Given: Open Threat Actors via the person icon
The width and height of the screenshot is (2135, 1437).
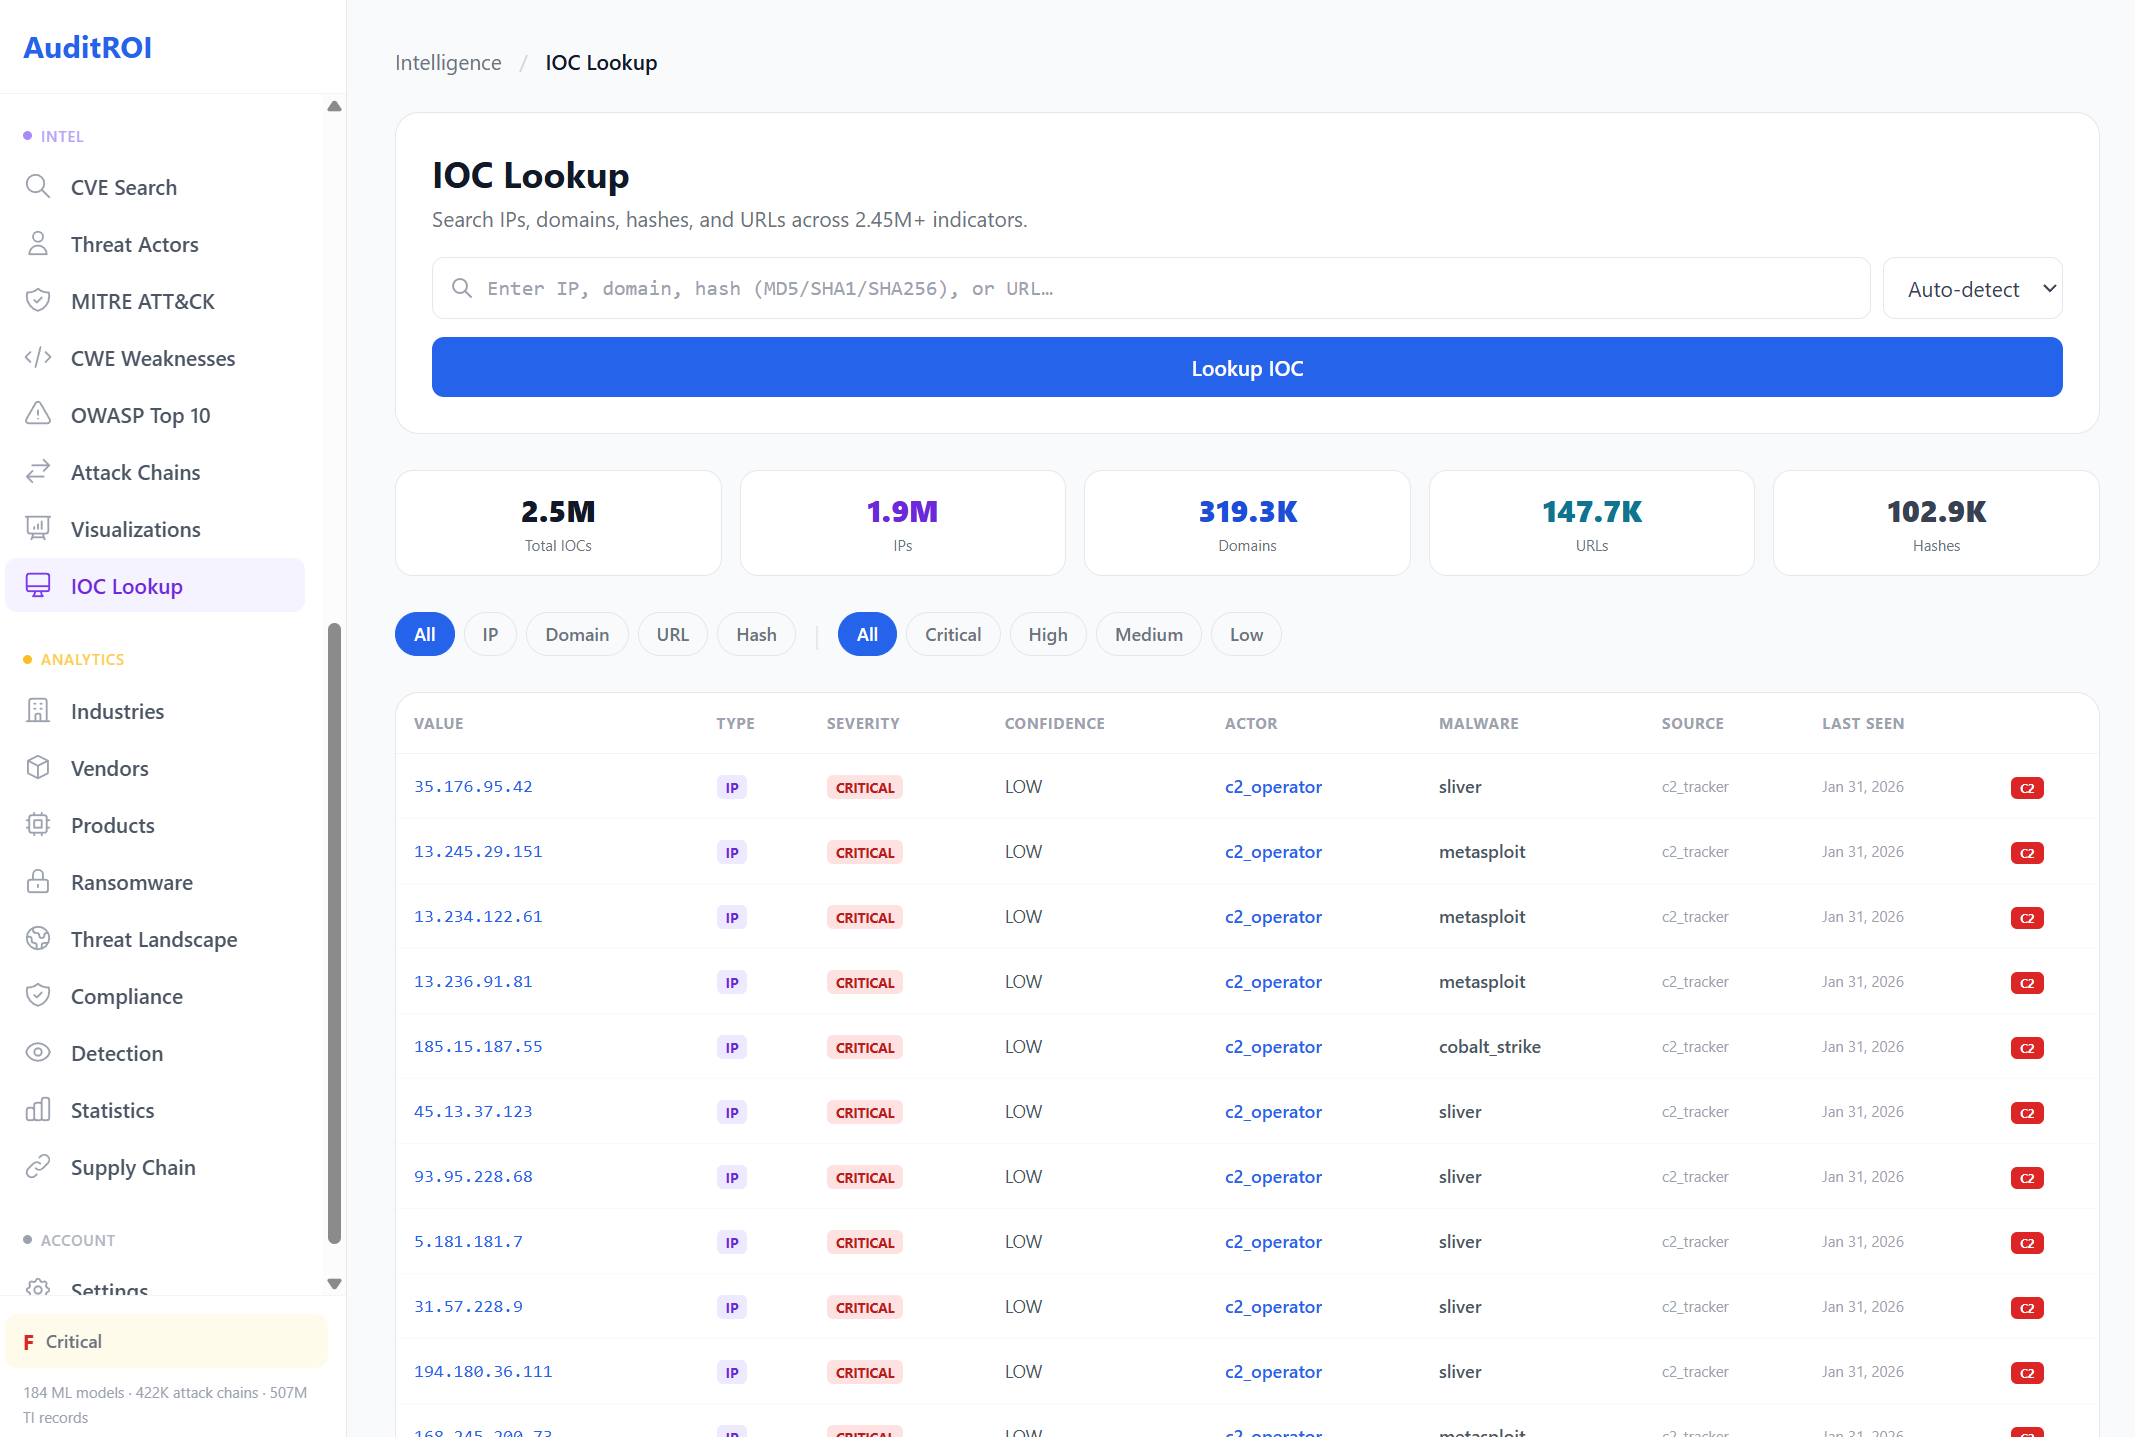Looking at the screenshot, I should 38,243.
